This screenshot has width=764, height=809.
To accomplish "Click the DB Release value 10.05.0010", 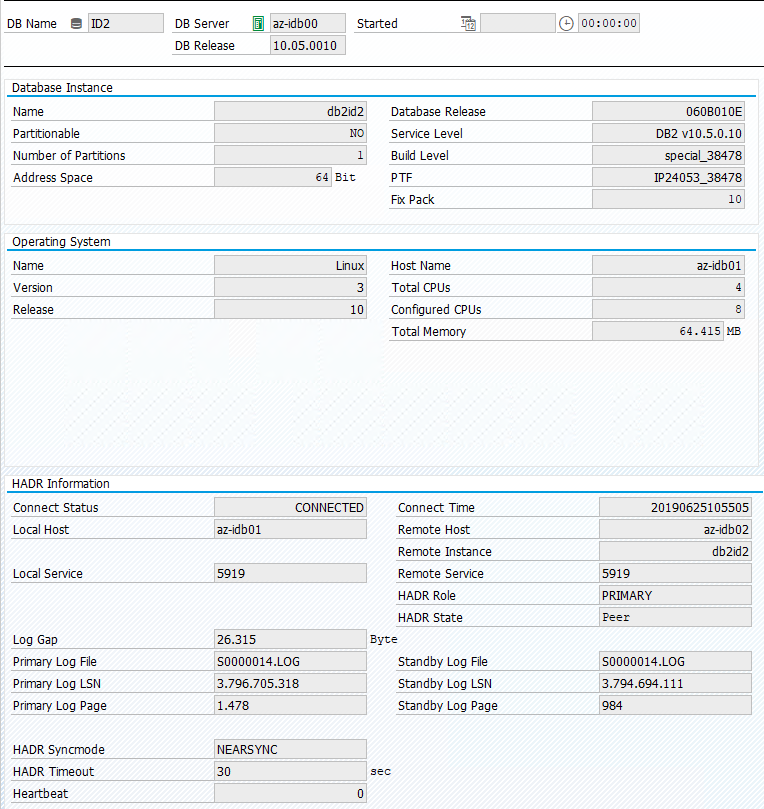I will tap(308, 46).
